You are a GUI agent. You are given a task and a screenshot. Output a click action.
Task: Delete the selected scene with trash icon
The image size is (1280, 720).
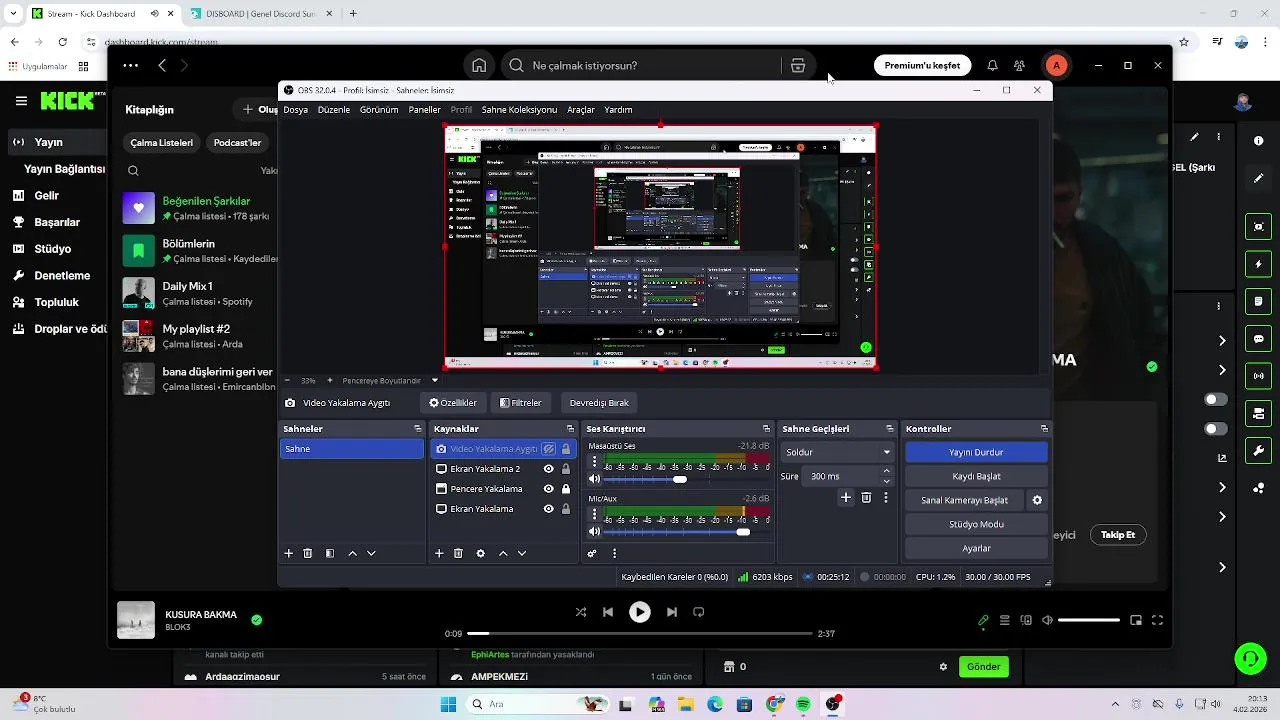coord(308,553)
